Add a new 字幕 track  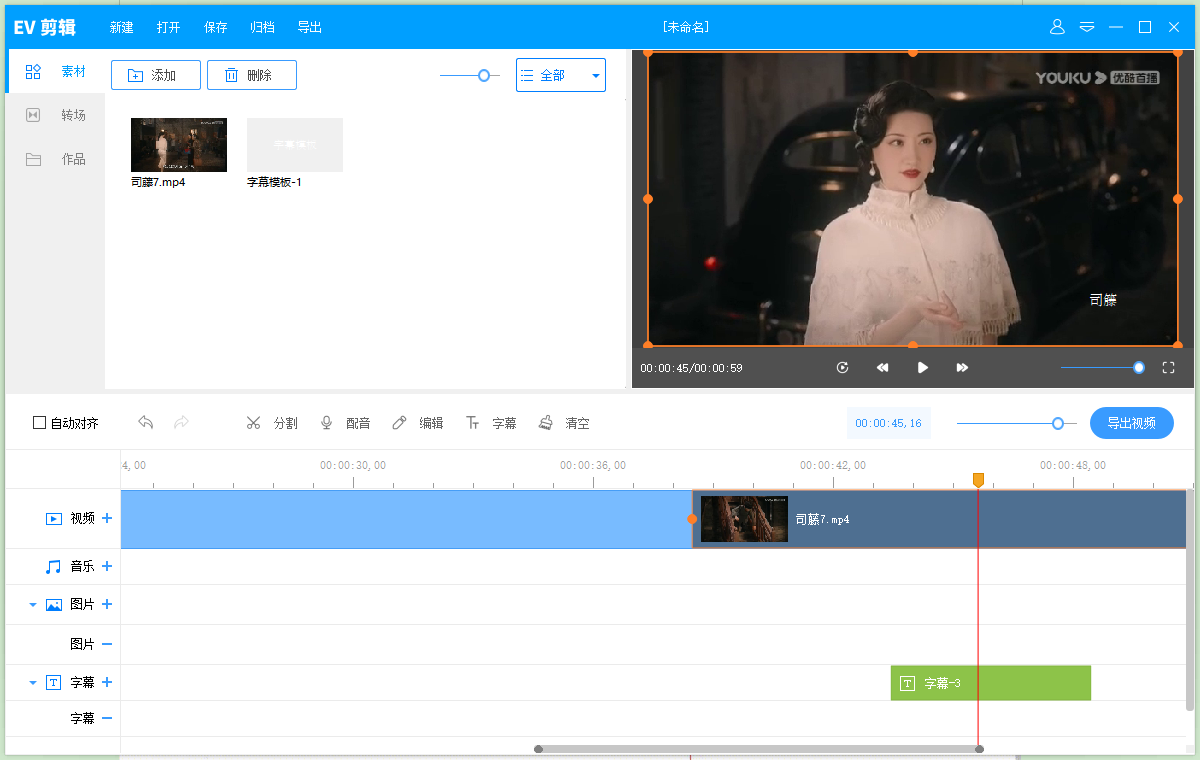tap(107, 682)
